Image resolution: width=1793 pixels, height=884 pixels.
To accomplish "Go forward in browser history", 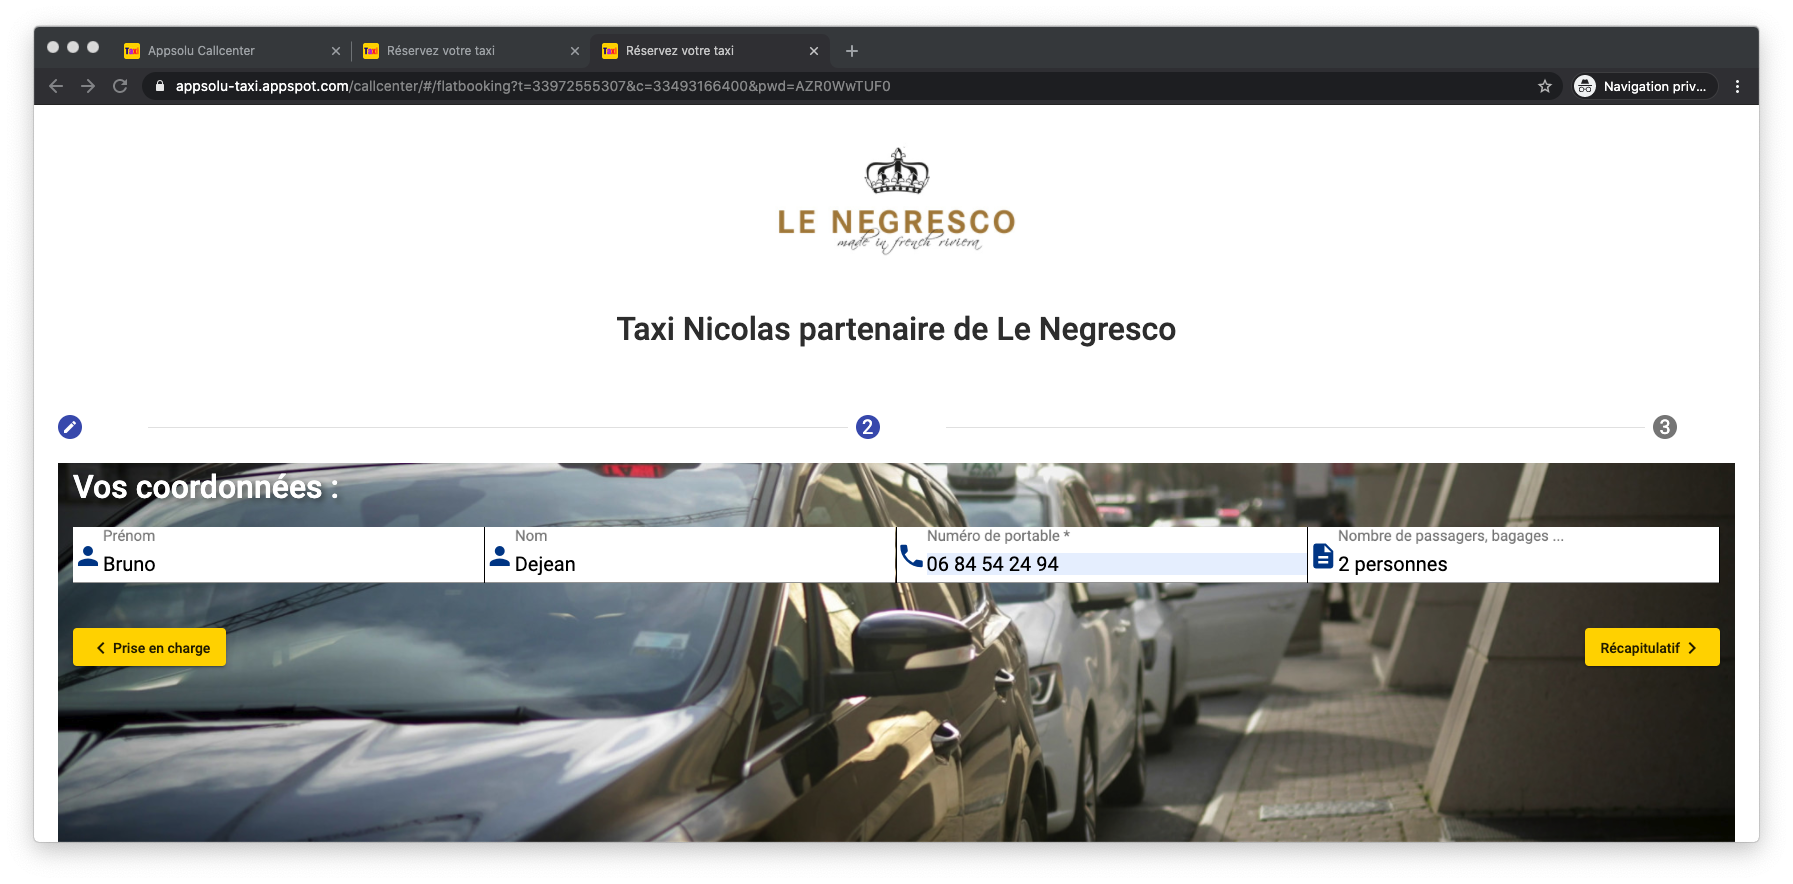I will coord(88,86).
